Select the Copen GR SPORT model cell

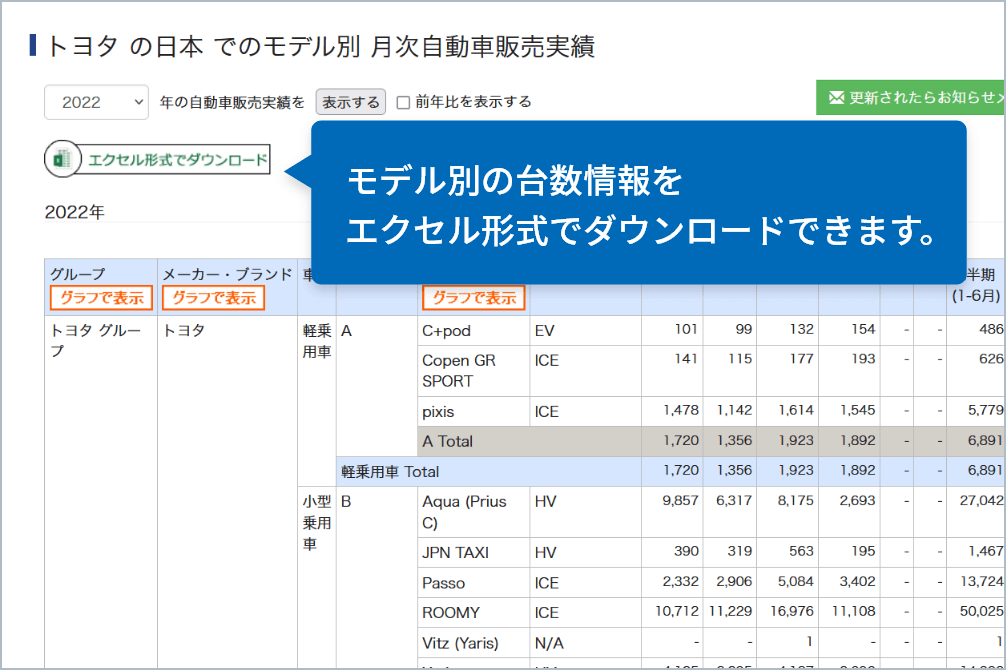473,371
